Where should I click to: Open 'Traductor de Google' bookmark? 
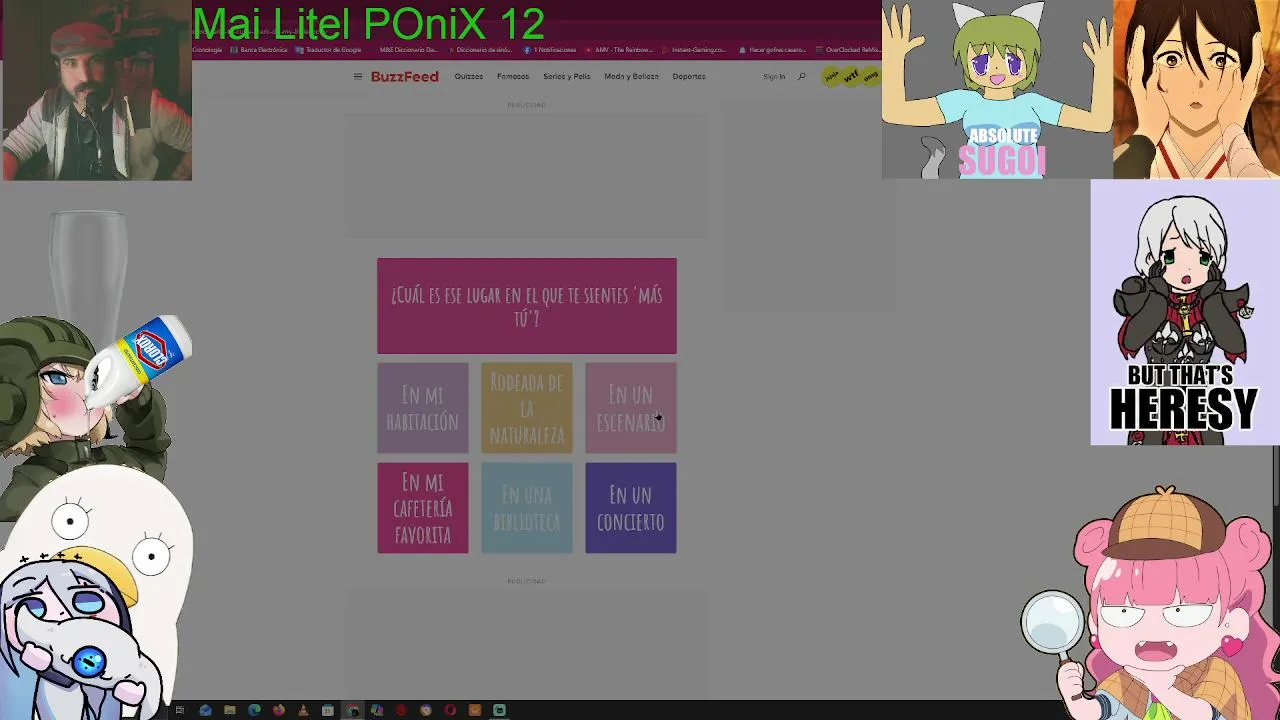click(329, 49)
